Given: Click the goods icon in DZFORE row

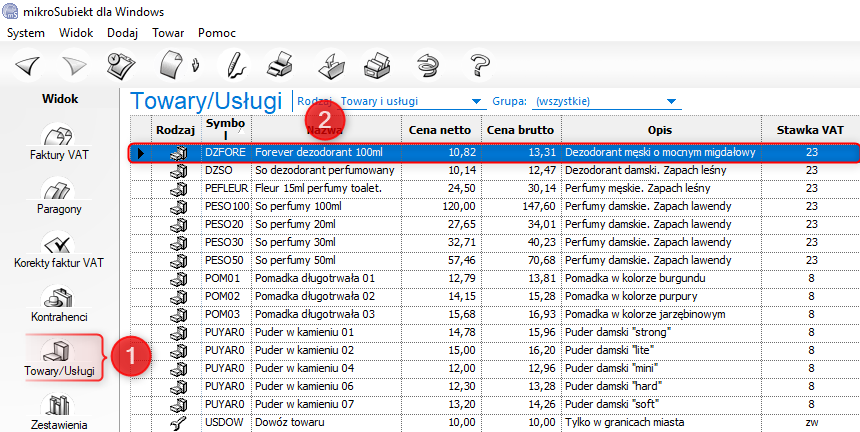Looking at the screenshot, I should (178, 154).
